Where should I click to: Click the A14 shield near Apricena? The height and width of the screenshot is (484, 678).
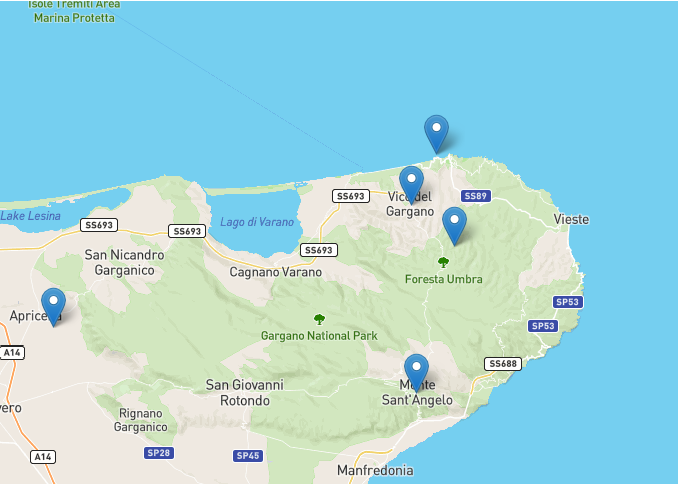click(12, 353)
